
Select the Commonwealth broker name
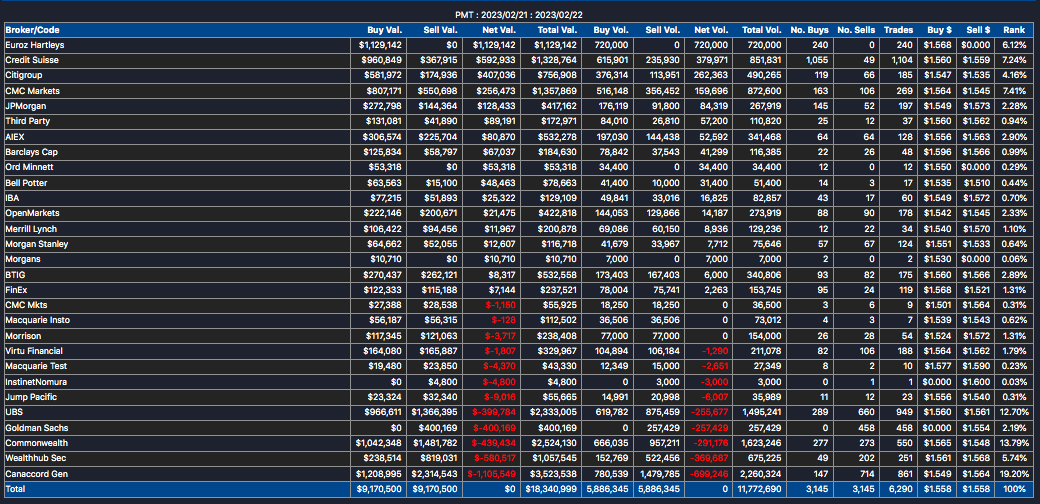point(36,443)
